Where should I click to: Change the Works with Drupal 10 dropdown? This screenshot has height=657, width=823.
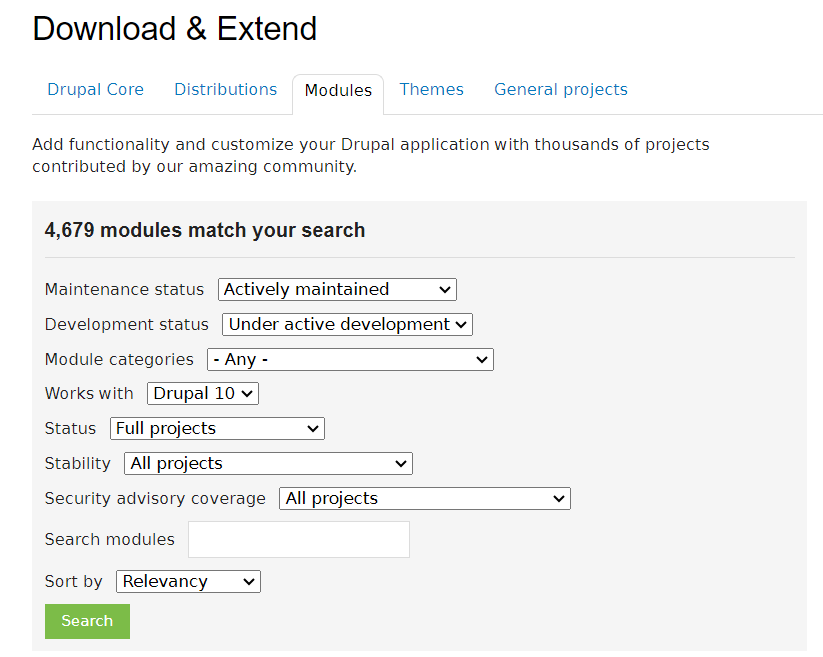coord(203,394)
